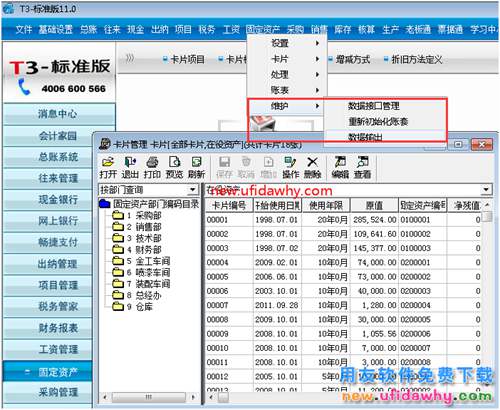The width and height of the screenshot is (500, 410).
Task: Open the 文件 menu
Action: (24, 30)
